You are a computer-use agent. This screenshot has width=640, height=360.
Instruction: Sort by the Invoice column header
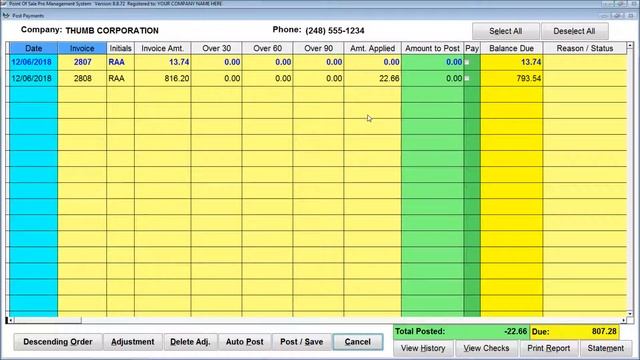tap(82, 48)
